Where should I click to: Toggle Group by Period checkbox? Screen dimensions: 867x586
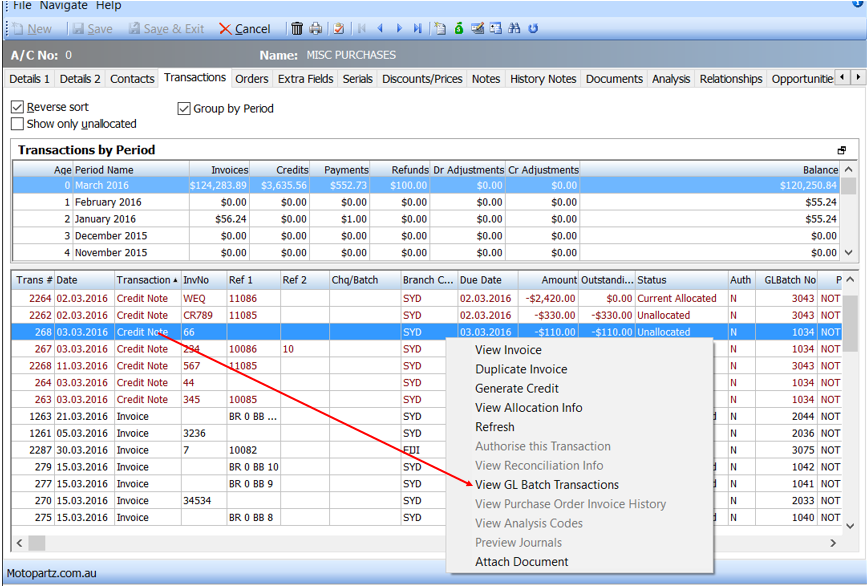coord(184,108)
